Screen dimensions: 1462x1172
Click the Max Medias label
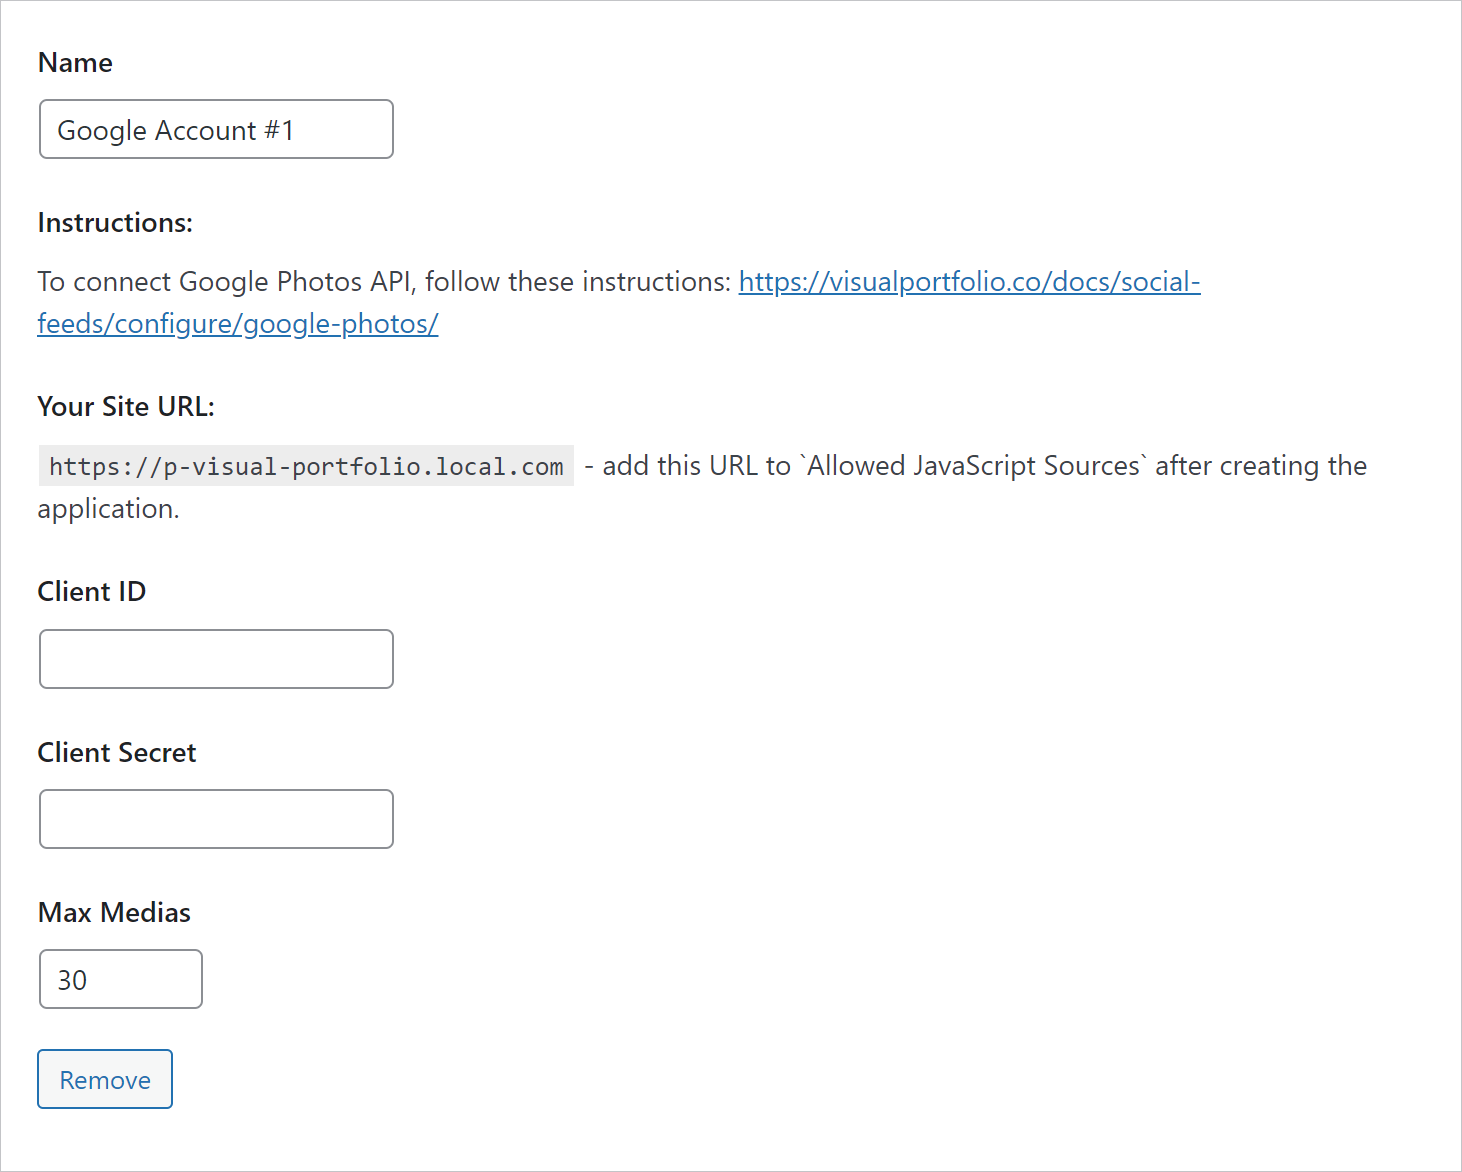click(114, 912)
